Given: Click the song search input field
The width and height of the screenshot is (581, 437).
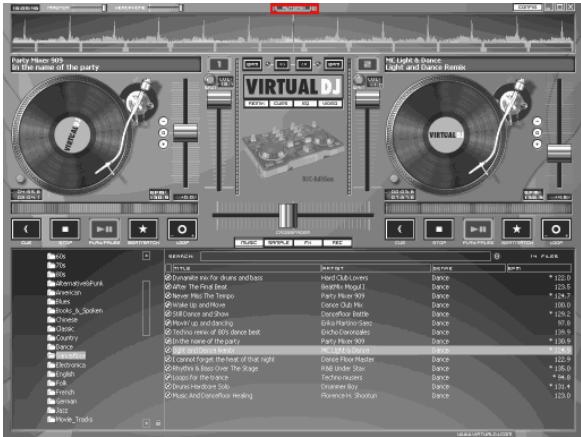Looking at the screenshot, I should pyautogui.click(x=345, y=256).
